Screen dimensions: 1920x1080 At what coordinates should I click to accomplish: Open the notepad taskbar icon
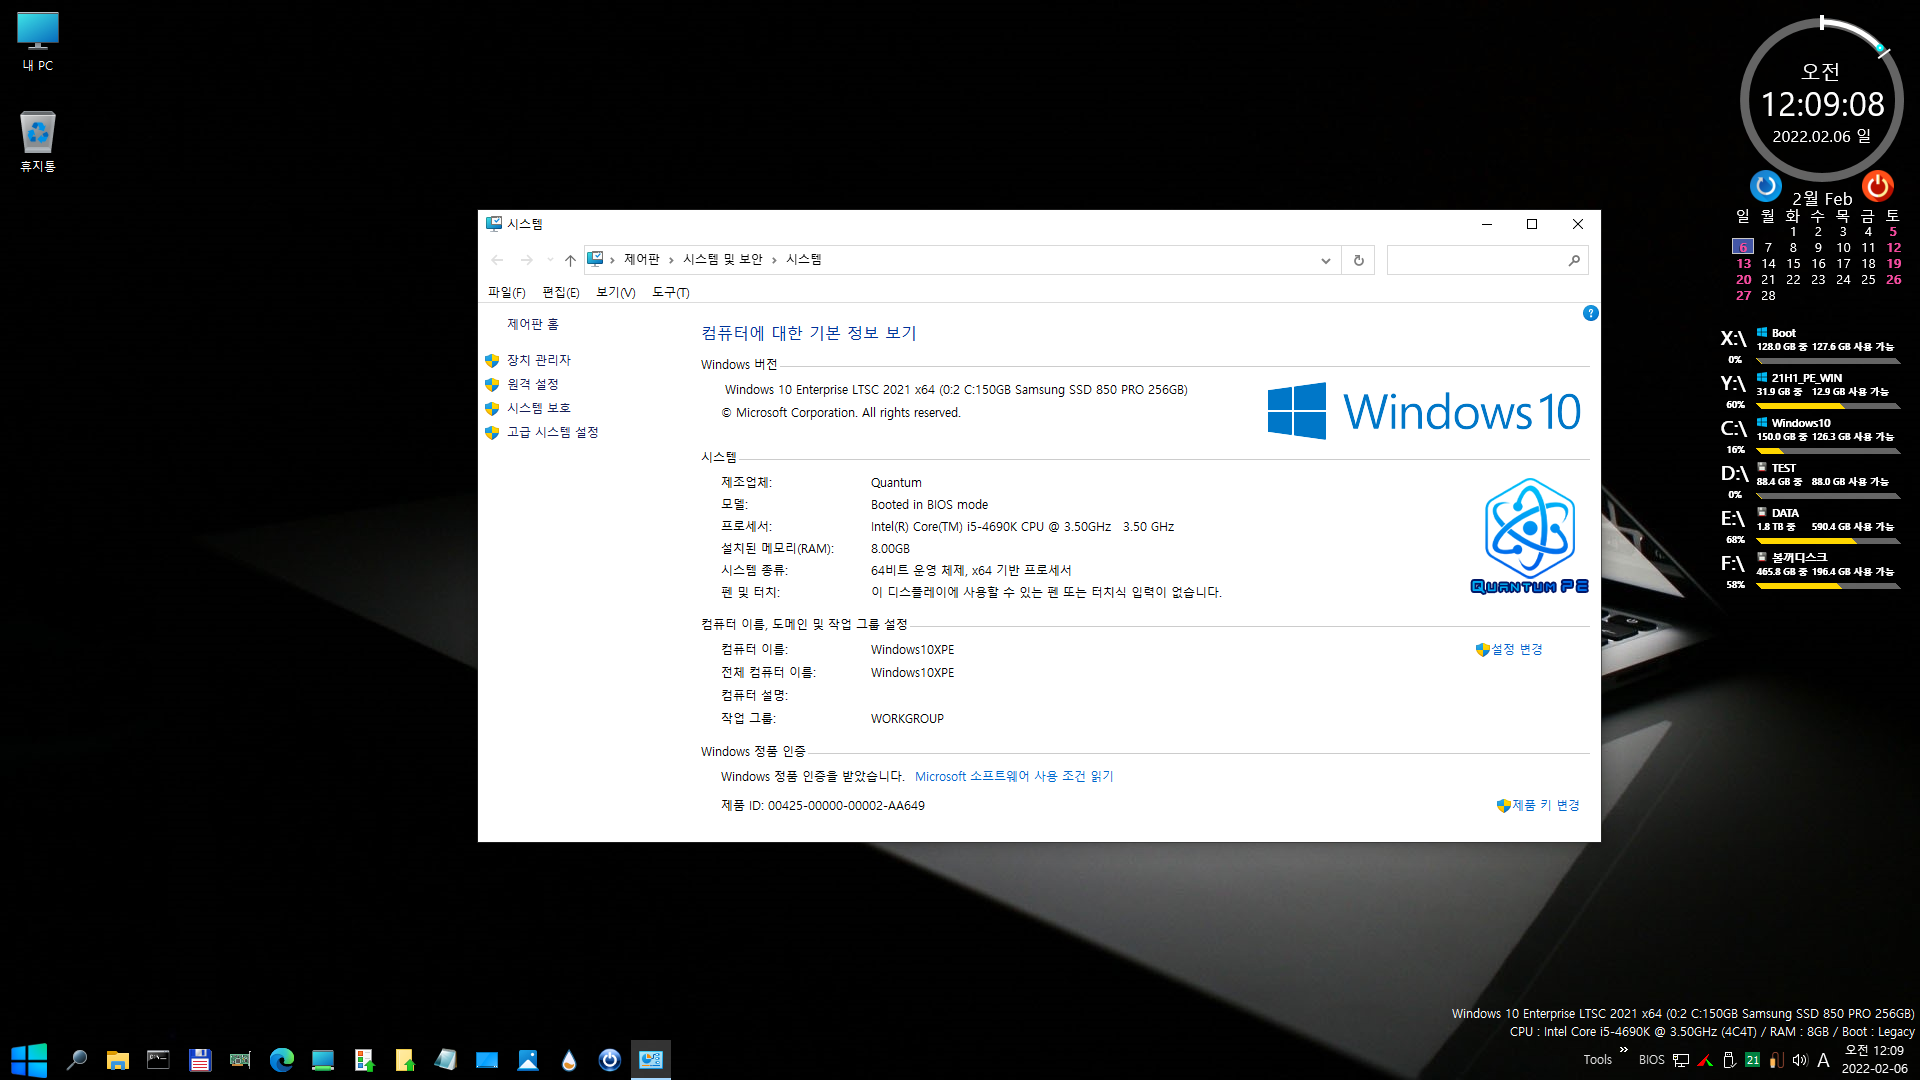[x=446, y=1060]
